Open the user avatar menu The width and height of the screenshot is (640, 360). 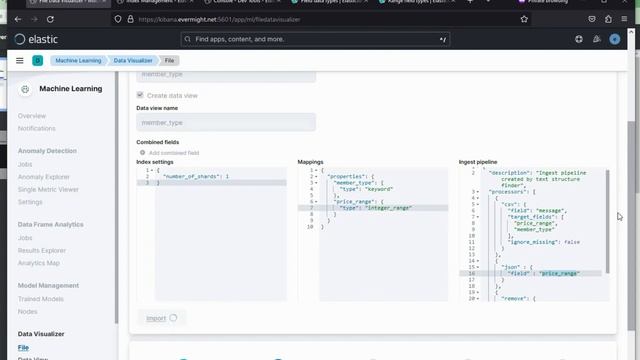[x=615, y=39]
